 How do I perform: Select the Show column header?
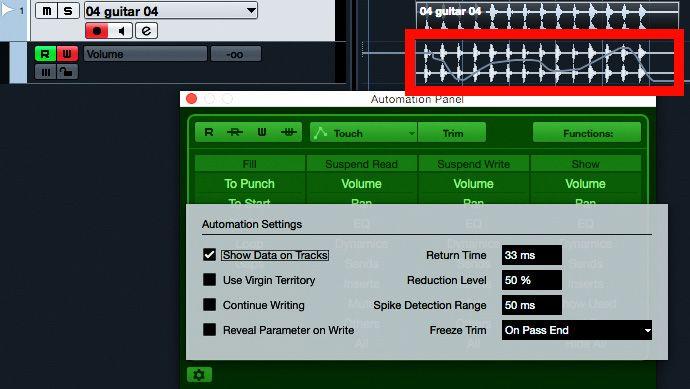(585, 164)
